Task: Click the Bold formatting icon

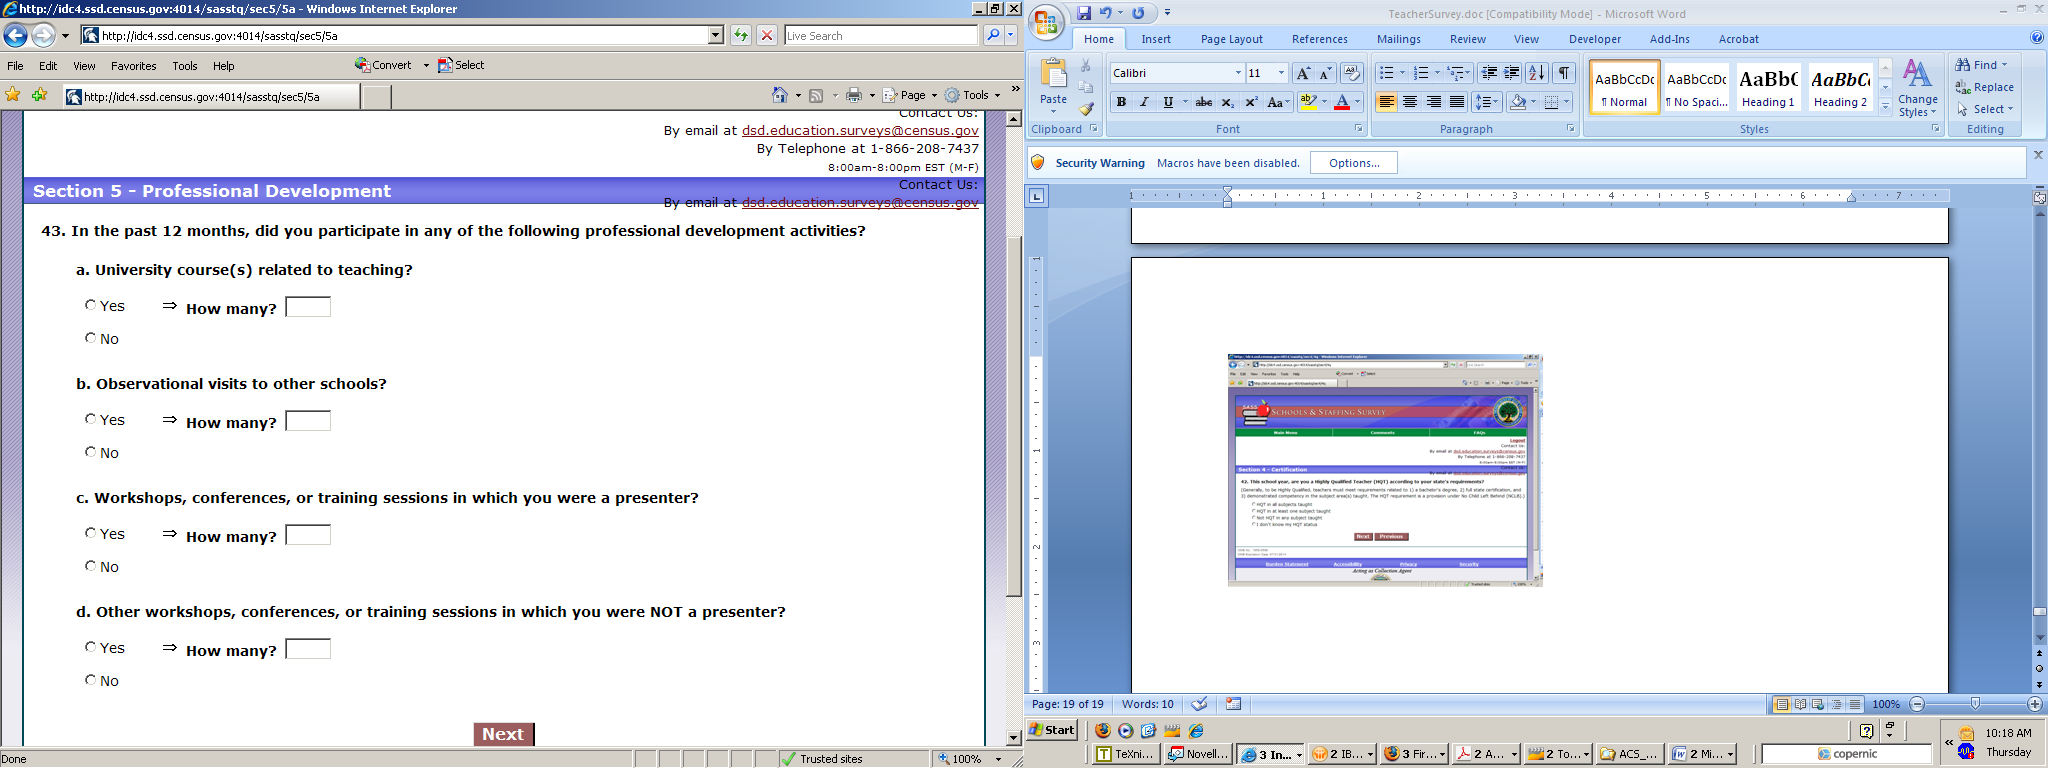Action: click(1121, 102)
